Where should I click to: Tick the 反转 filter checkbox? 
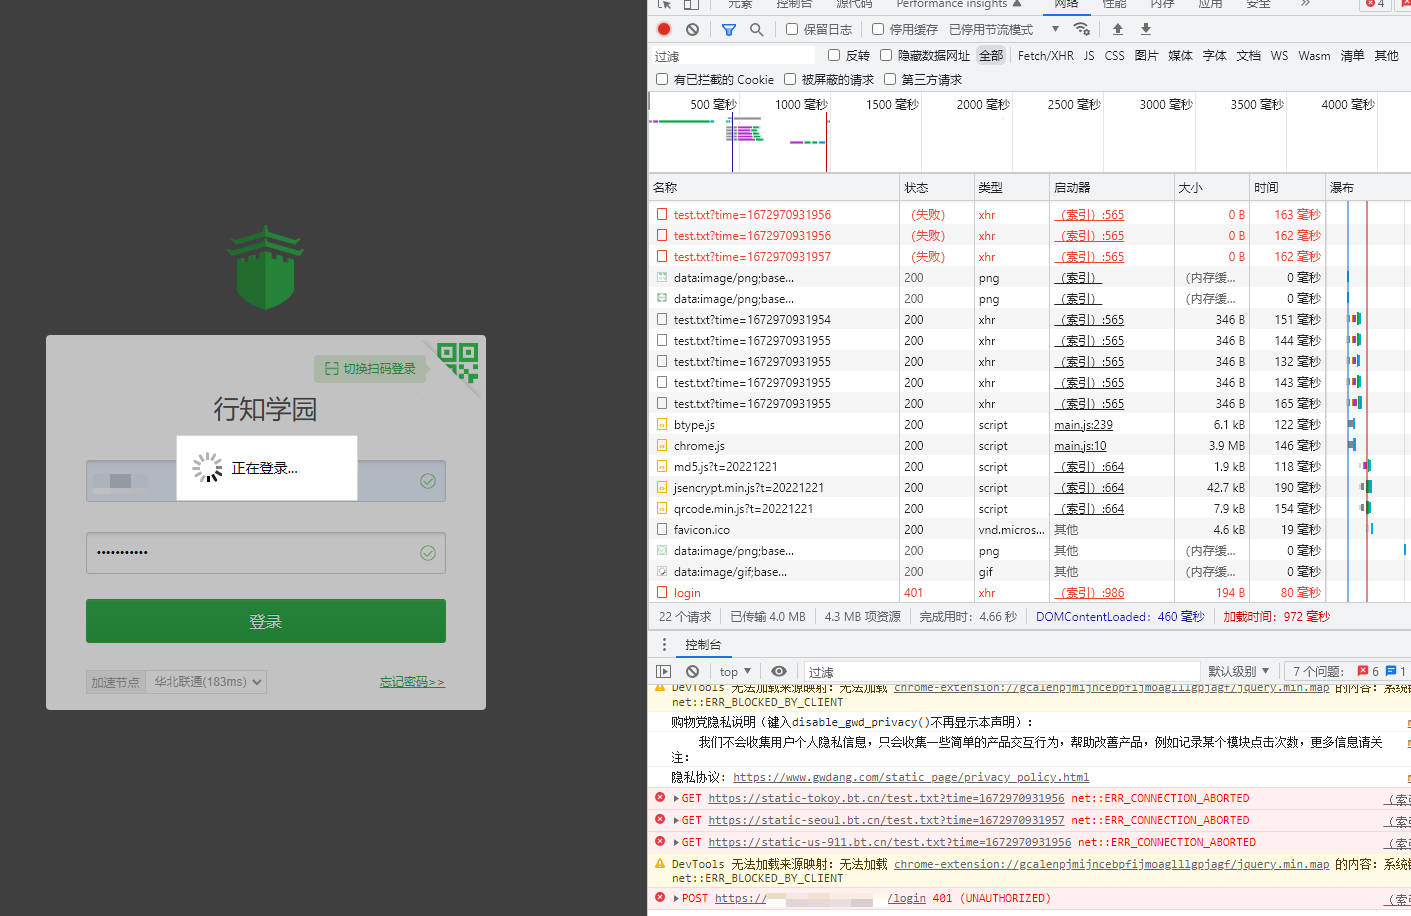click(834, 55)
